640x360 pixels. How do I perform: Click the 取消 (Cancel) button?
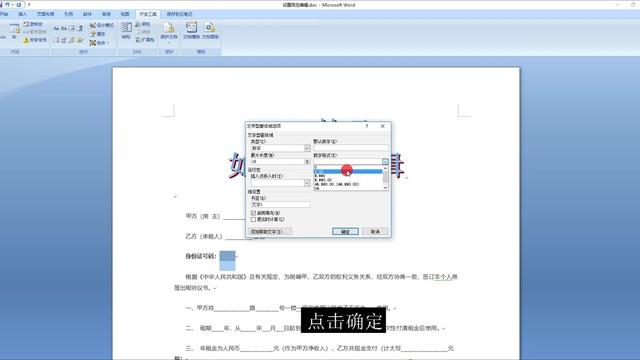point(375,231)
